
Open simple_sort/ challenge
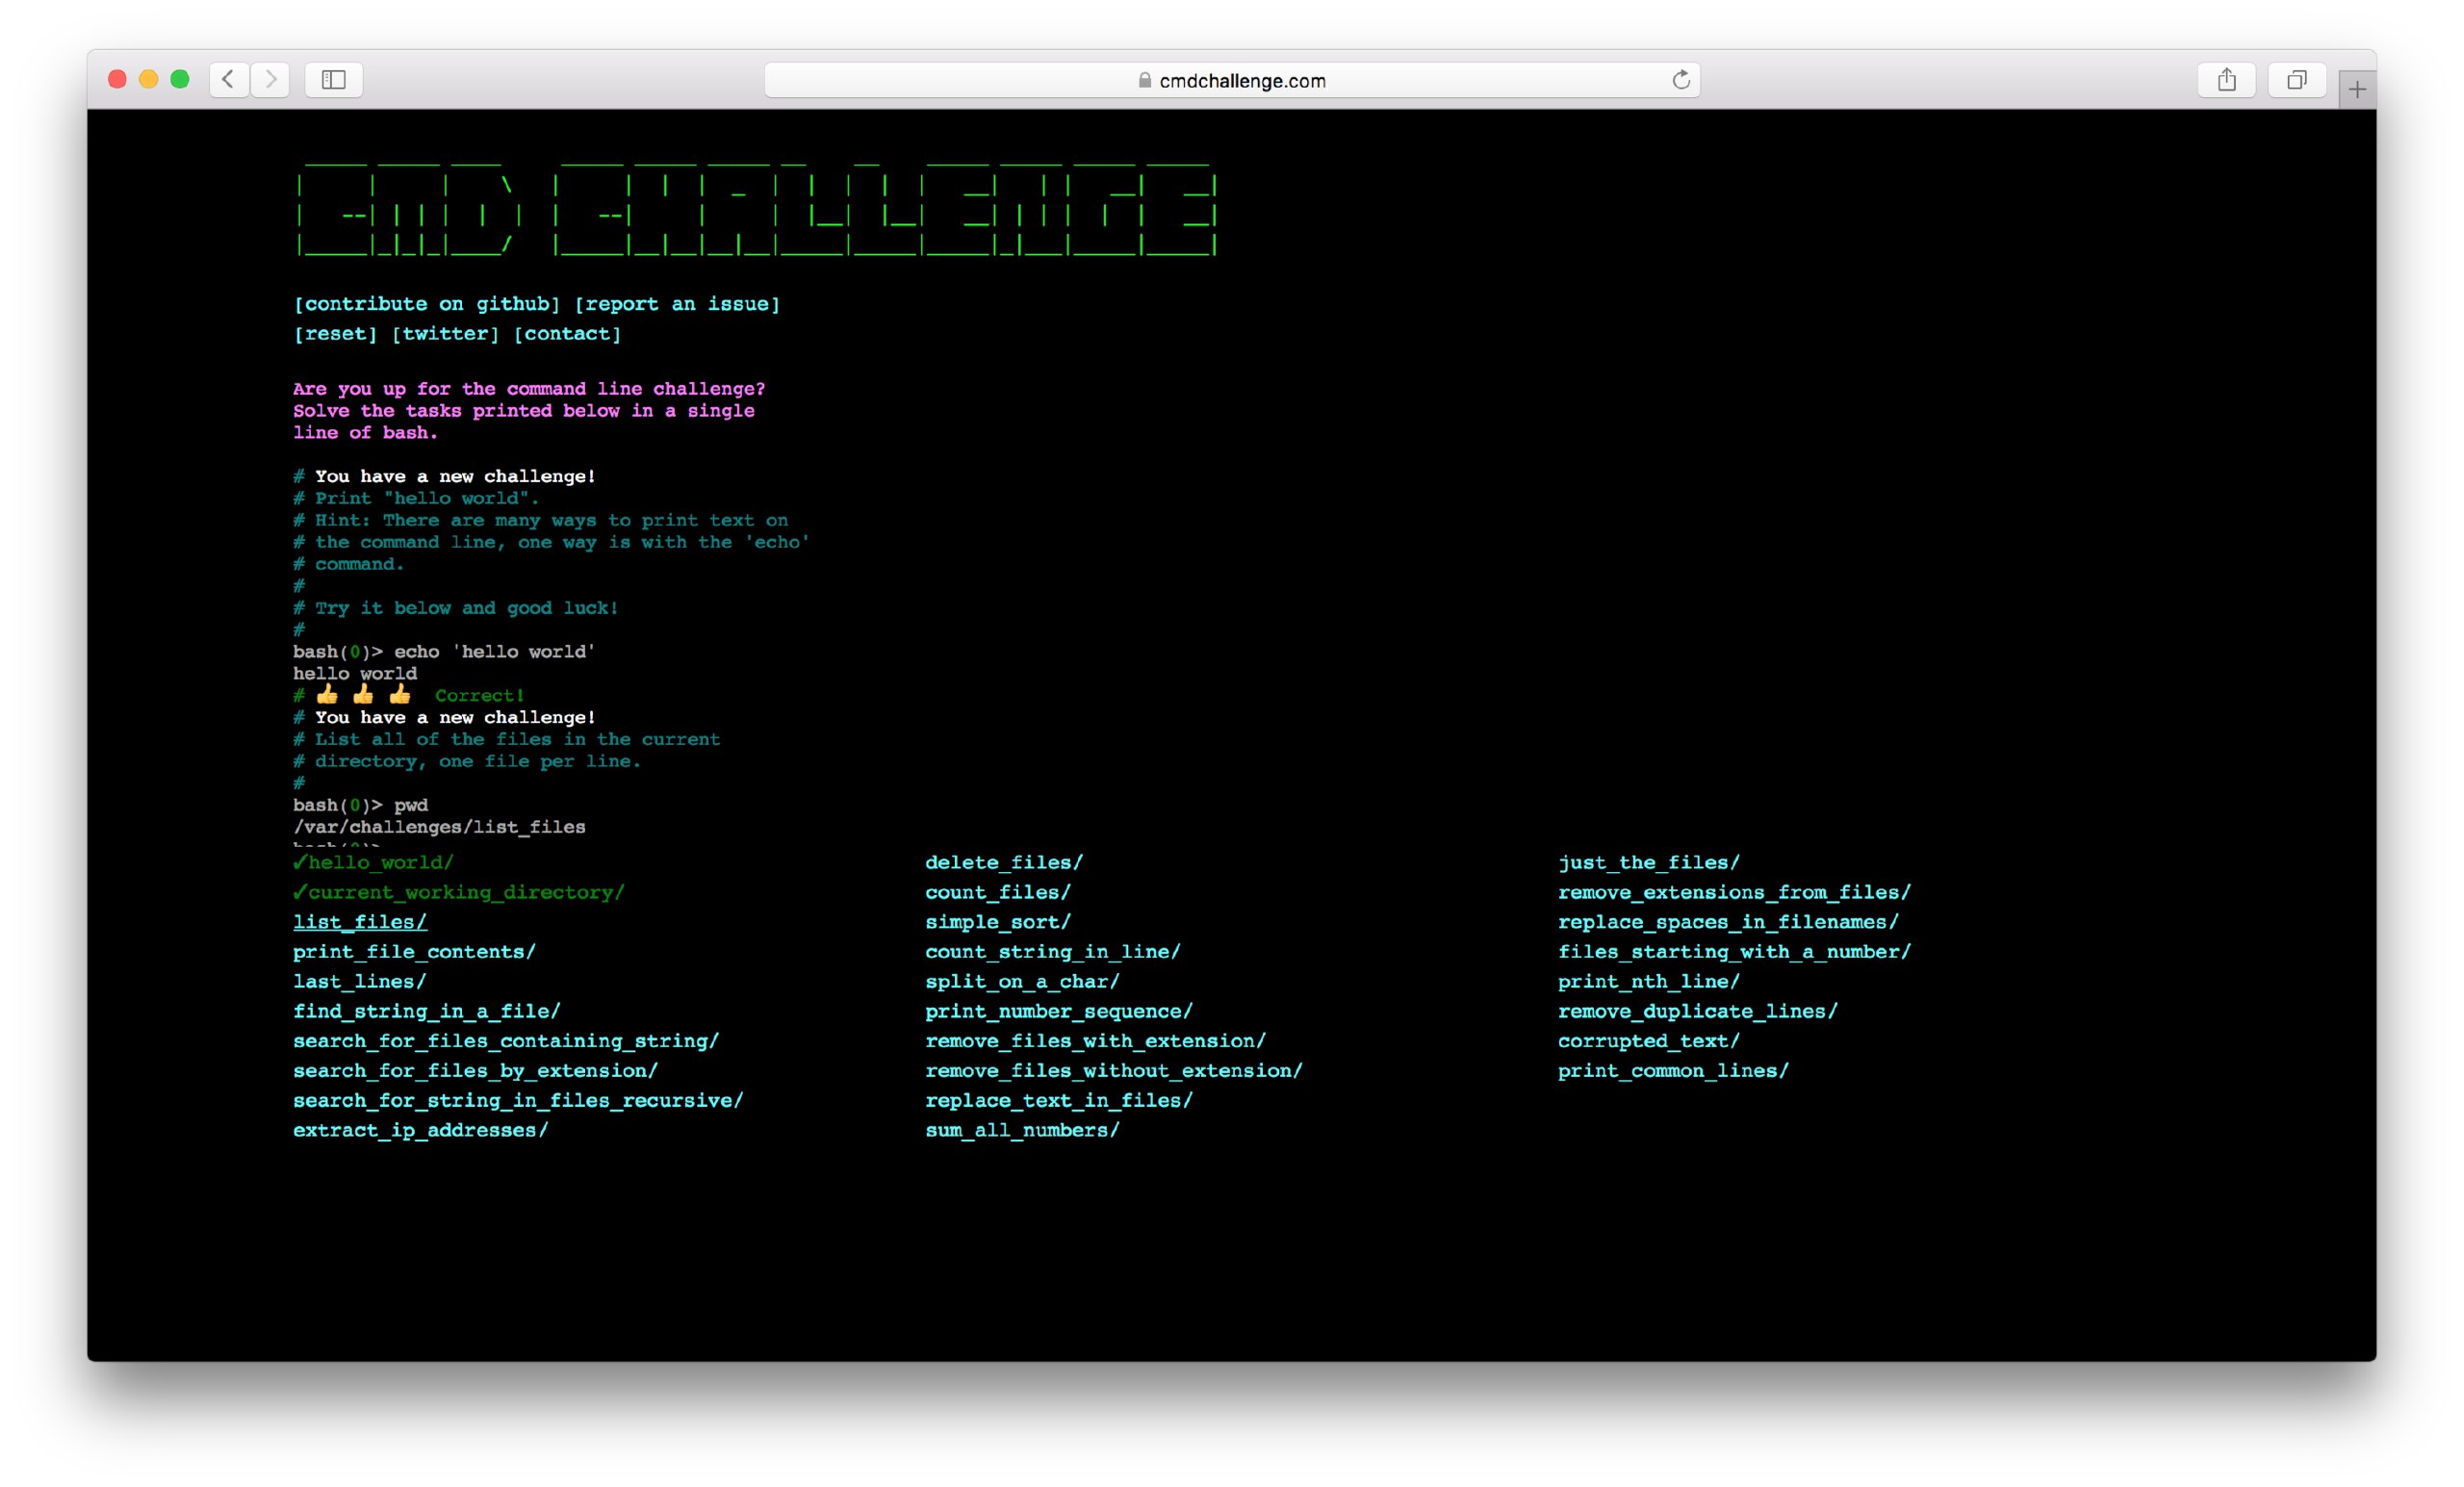pos(998,922)
